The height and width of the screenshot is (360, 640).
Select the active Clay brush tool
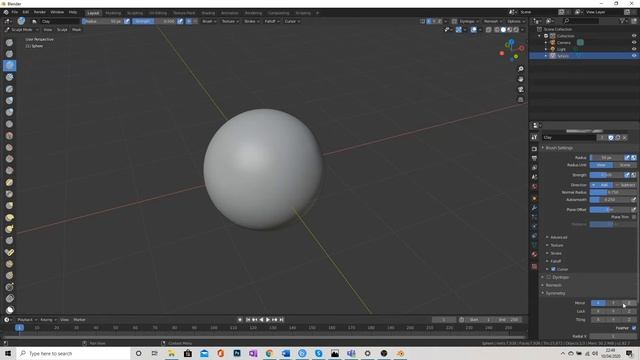[x=9, y=65]
